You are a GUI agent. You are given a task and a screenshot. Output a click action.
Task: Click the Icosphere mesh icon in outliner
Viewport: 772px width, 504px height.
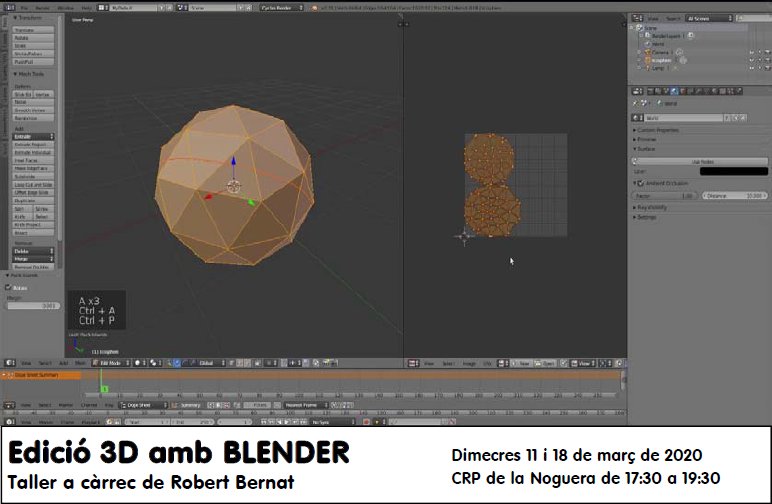tap(649, 60)
